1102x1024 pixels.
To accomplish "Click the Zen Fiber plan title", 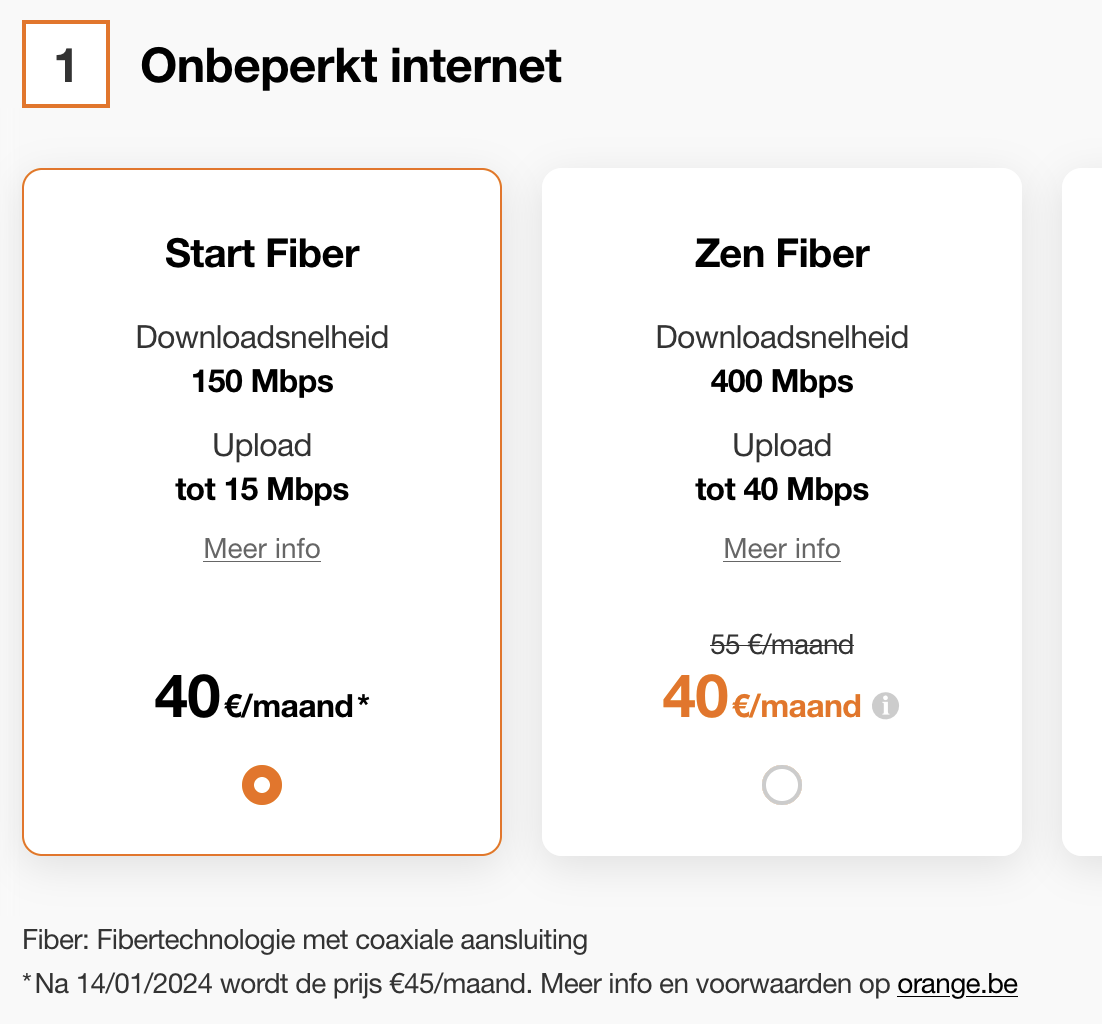I will pos(782,254).
